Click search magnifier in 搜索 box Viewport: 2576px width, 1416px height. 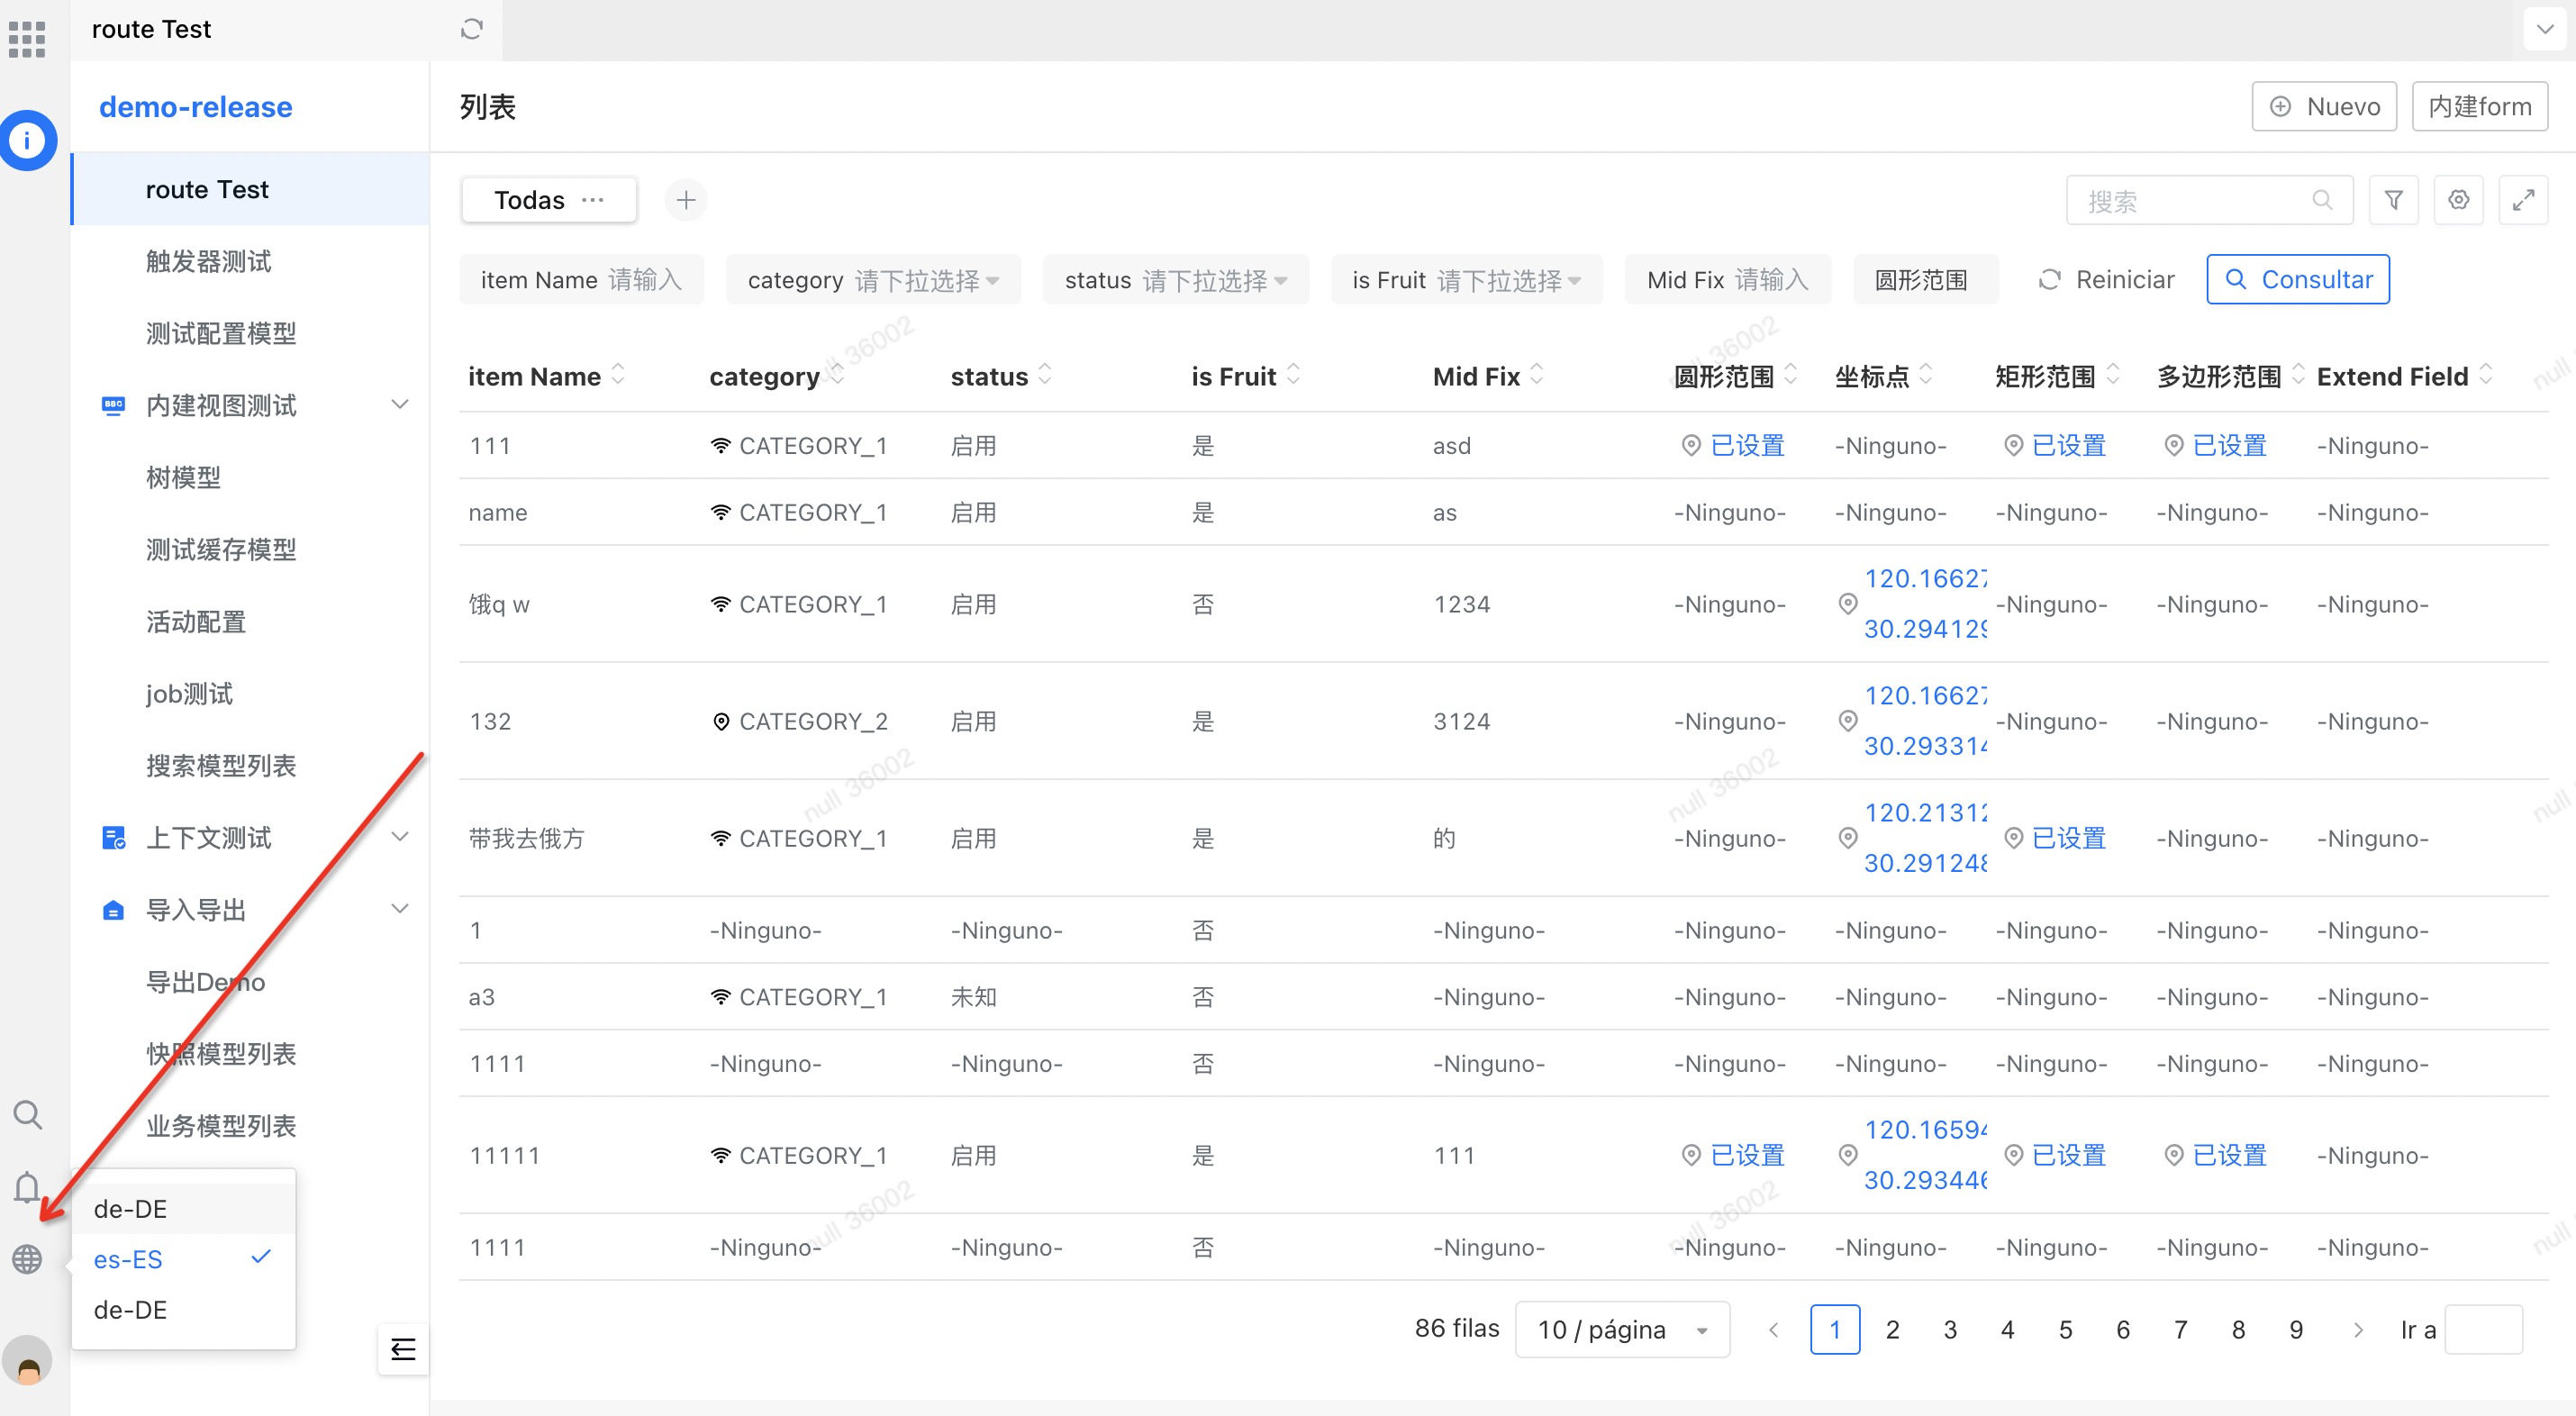pyautogui.click(x=2322, y=200)
